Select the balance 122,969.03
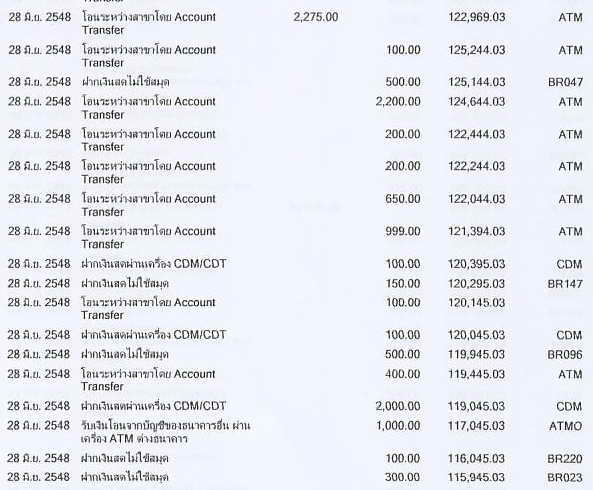 [477, 17]
